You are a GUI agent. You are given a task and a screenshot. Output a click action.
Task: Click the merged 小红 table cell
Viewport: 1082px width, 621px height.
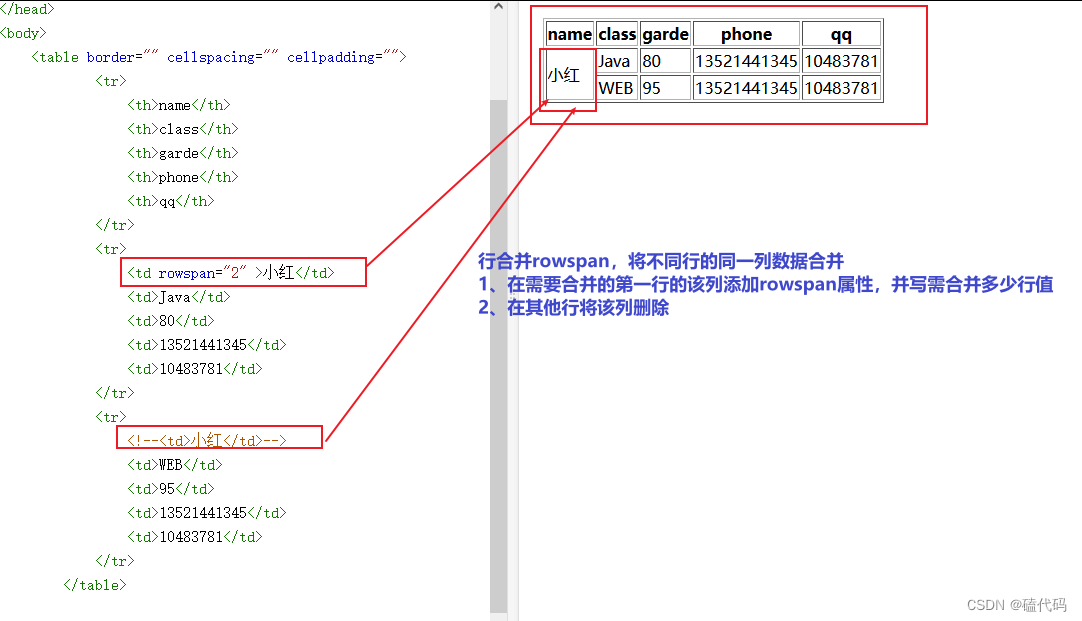[569, 75]
